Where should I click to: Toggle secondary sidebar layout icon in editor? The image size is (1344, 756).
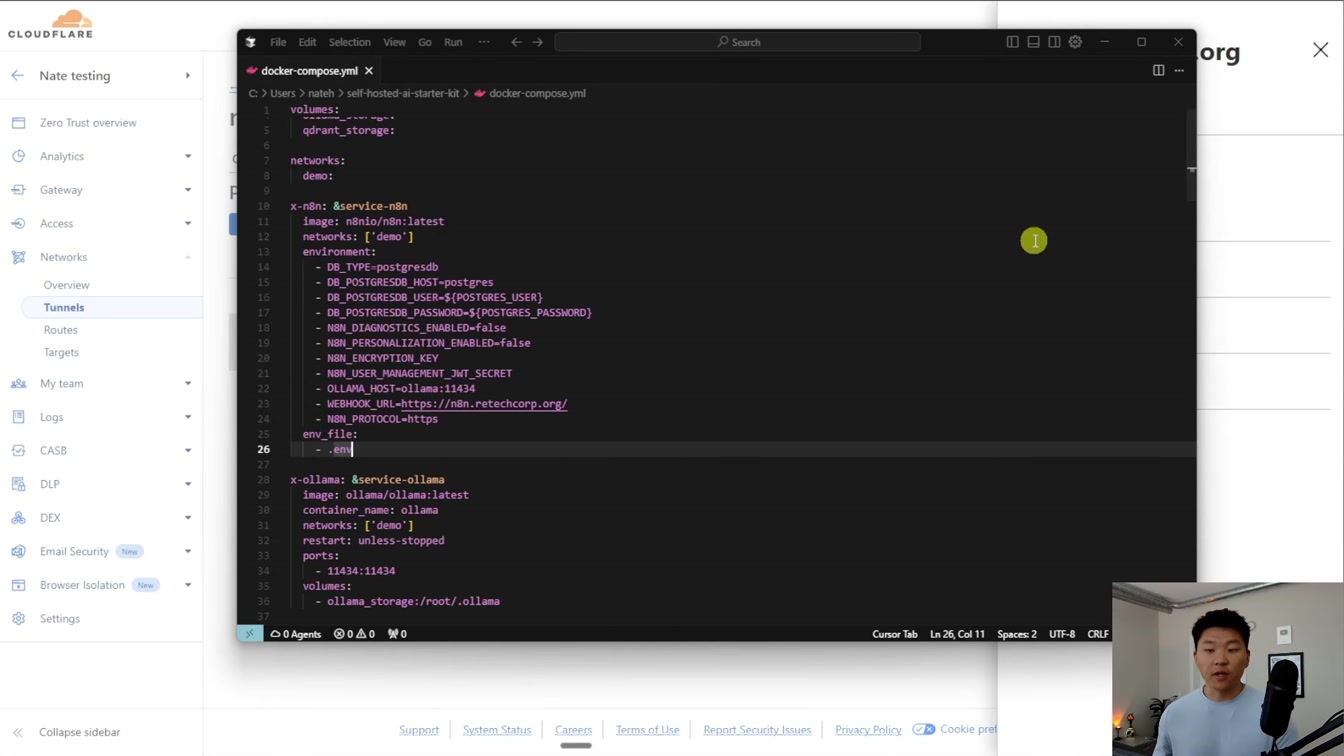[x=1054, y=42]
